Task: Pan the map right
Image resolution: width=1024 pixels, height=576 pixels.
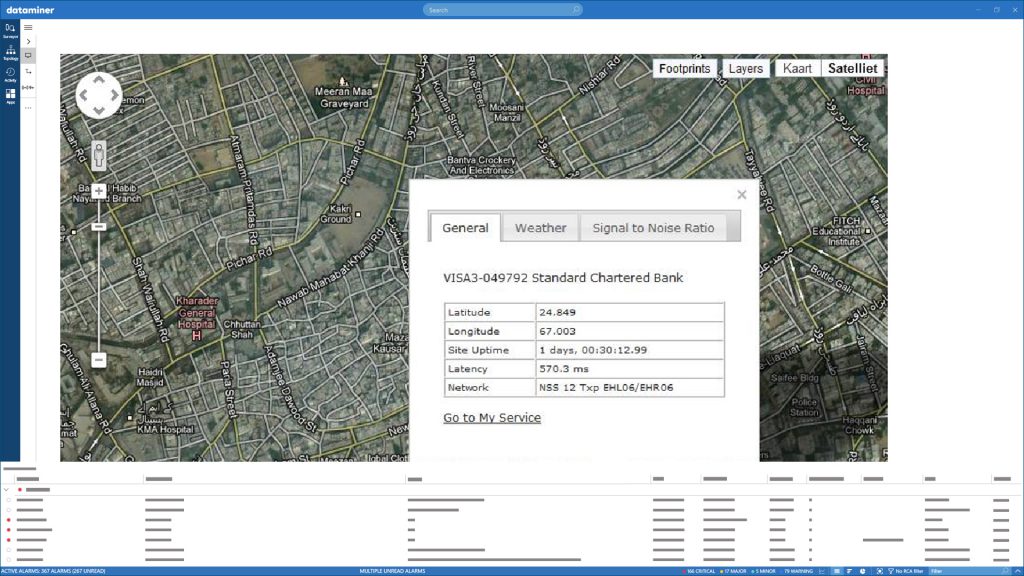Action: 114,95
